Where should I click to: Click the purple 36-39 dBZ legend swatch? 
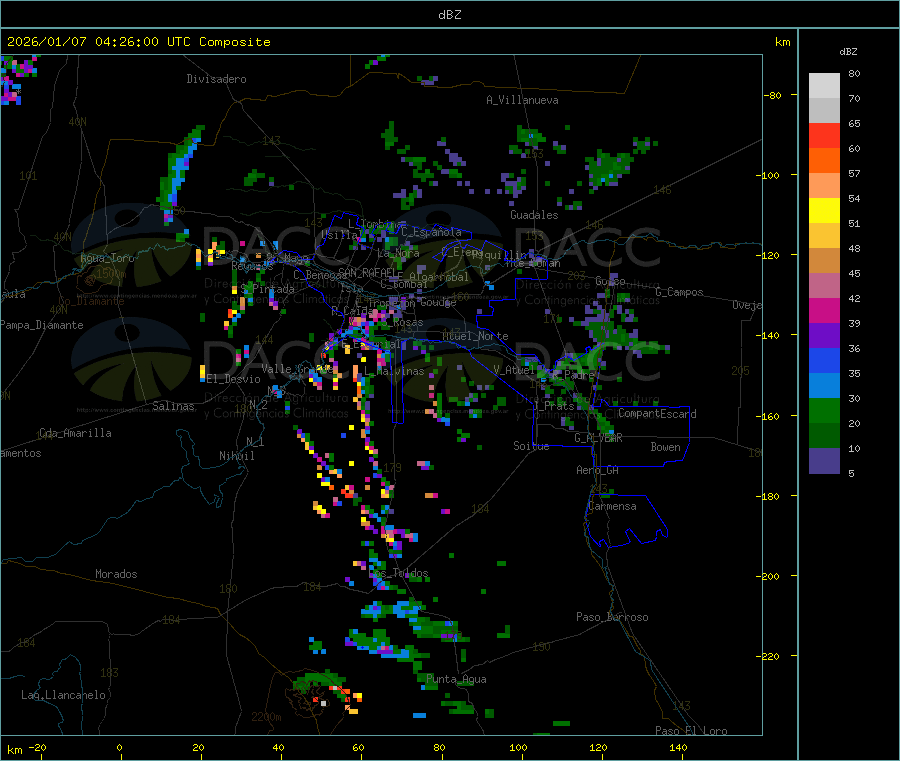(x=824, y=336)
